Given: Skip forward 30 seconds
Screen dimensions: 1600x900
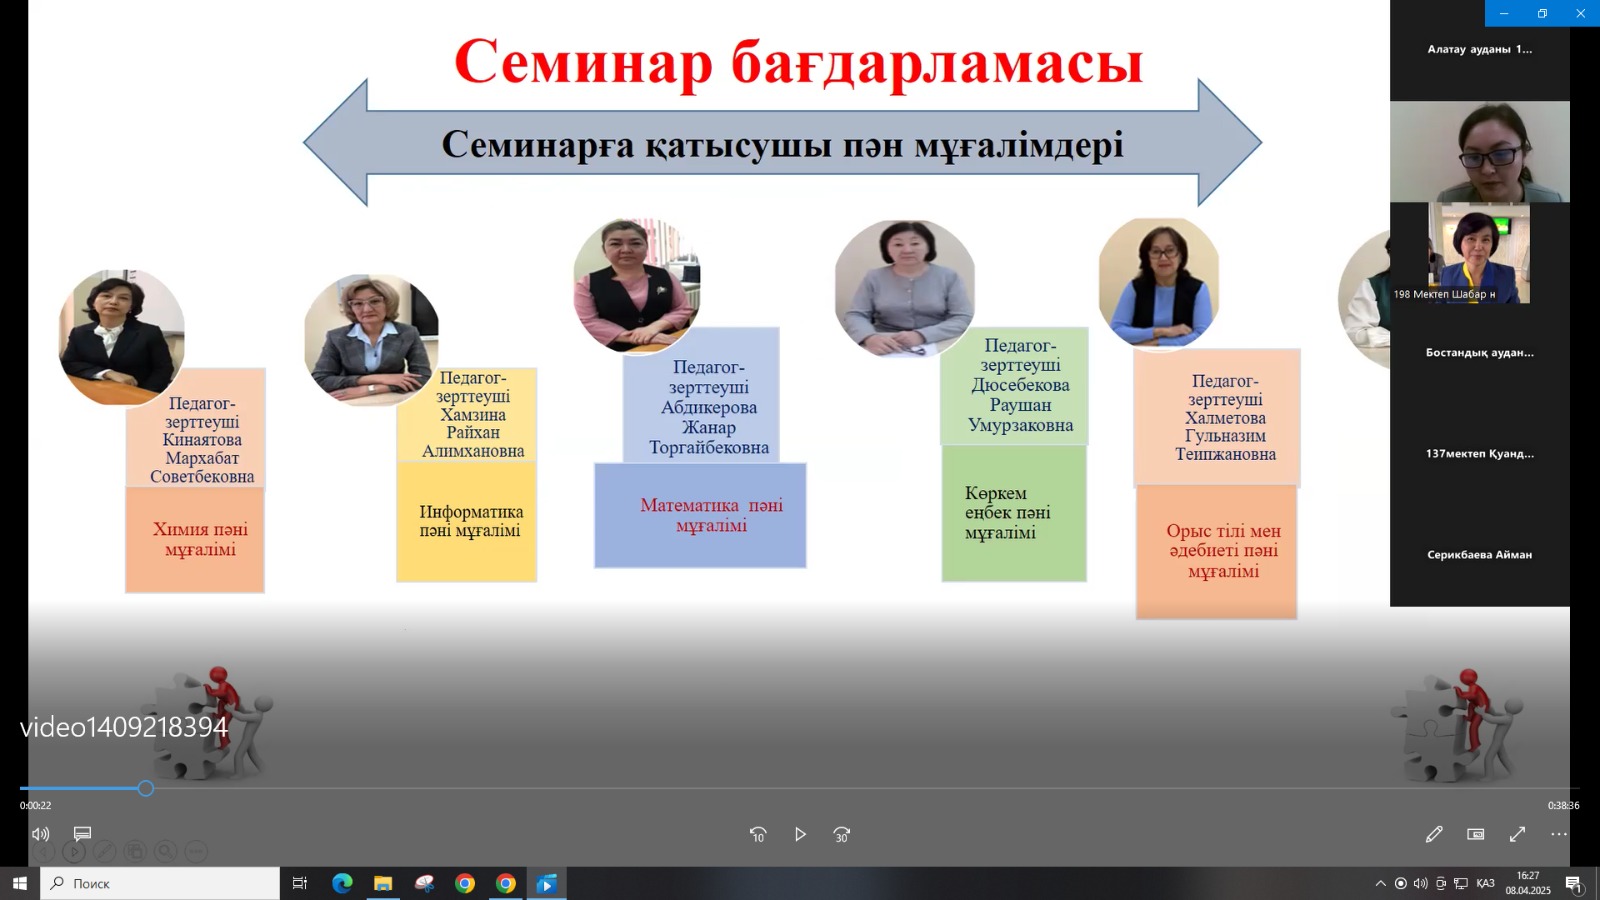Looking at the screenshot, I should coord(842,834).
